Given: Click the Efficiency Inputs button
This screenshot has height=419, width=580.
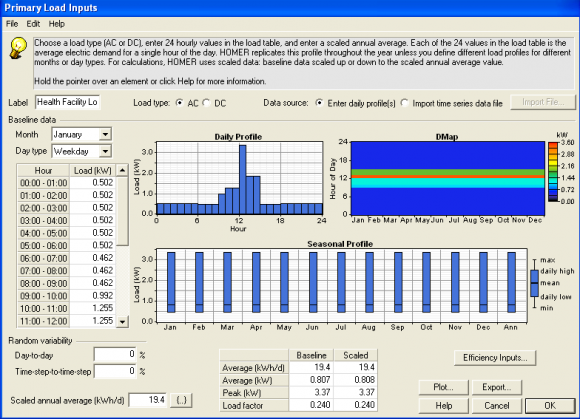Looking at the screenshot, I should click(x=495, y=358).
